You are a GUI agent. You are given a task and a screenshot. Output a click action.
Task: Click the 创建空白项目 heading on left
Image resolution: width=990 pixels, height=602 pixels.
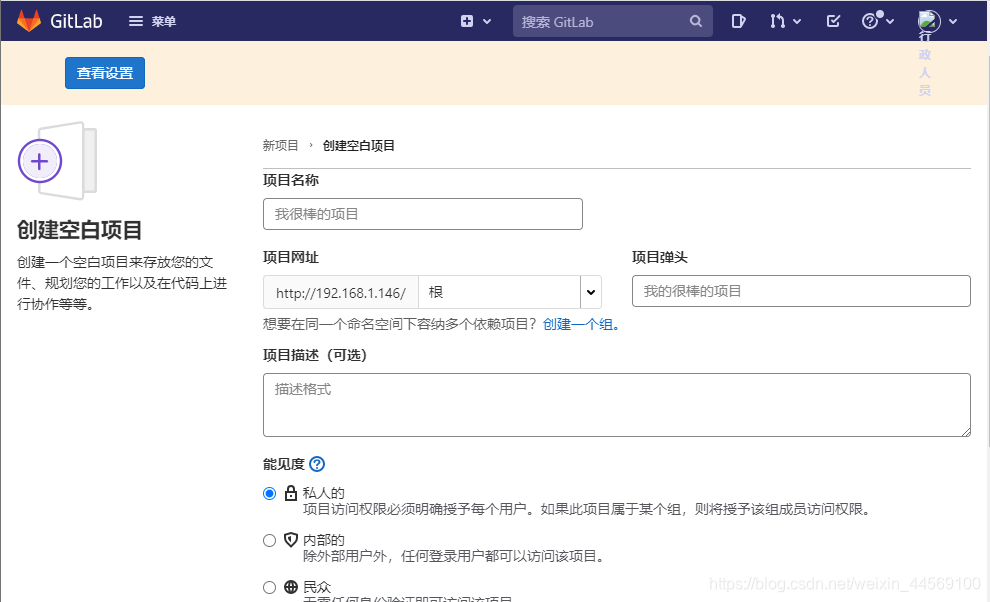(80, 230)
